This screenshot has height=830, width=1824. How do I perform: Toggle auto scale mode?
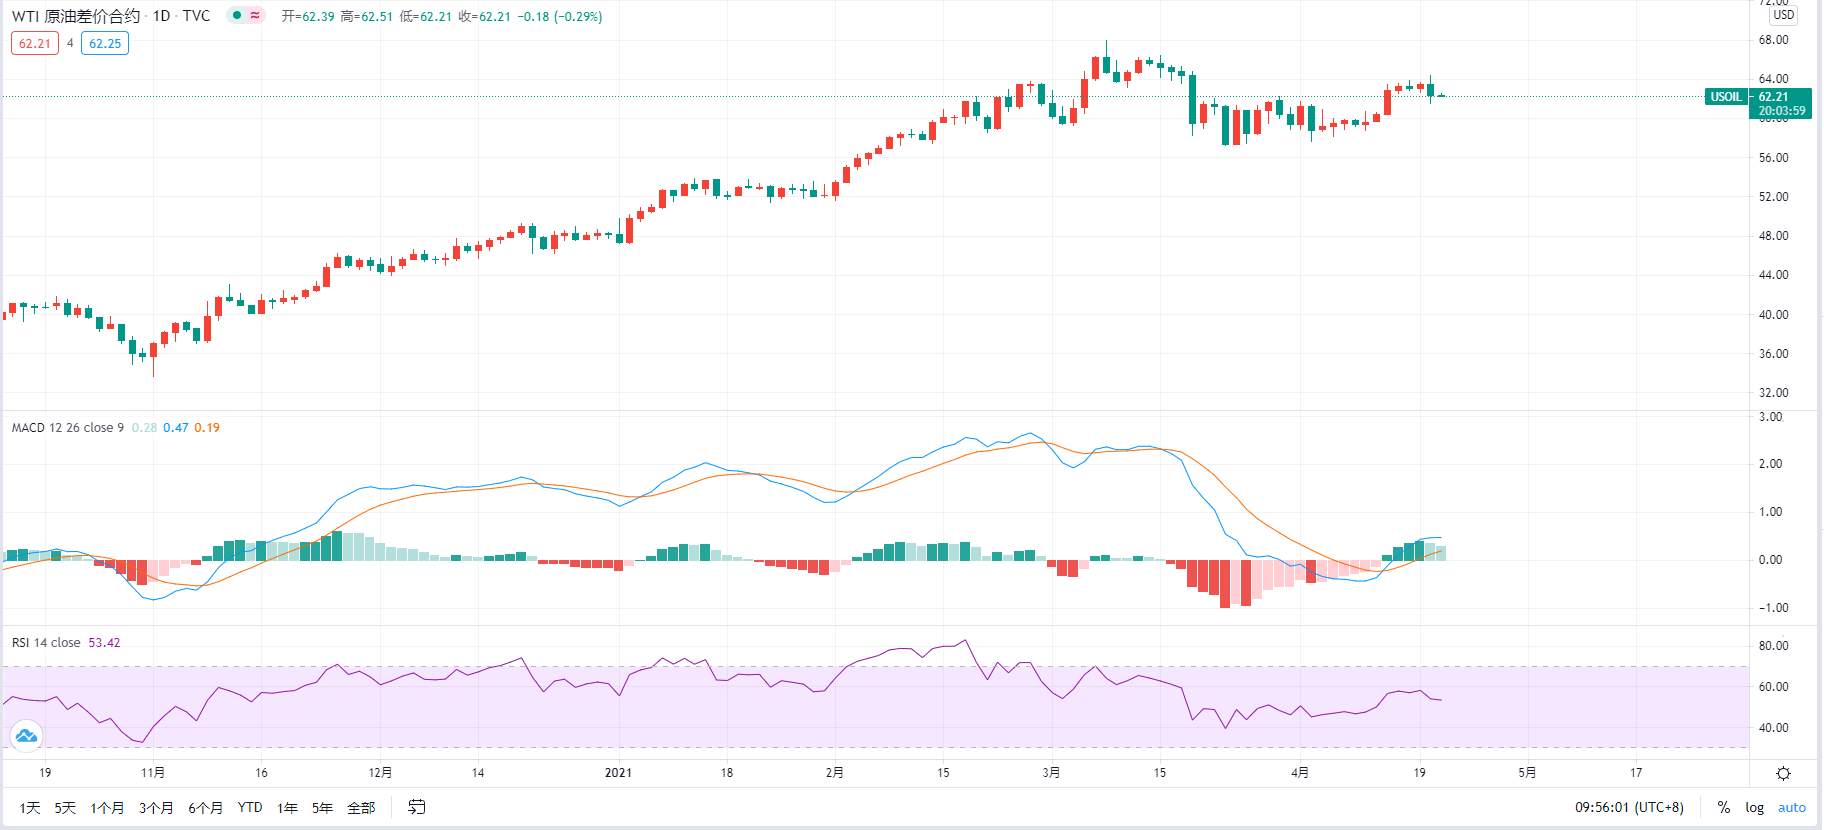click(x=1792, y=807)
